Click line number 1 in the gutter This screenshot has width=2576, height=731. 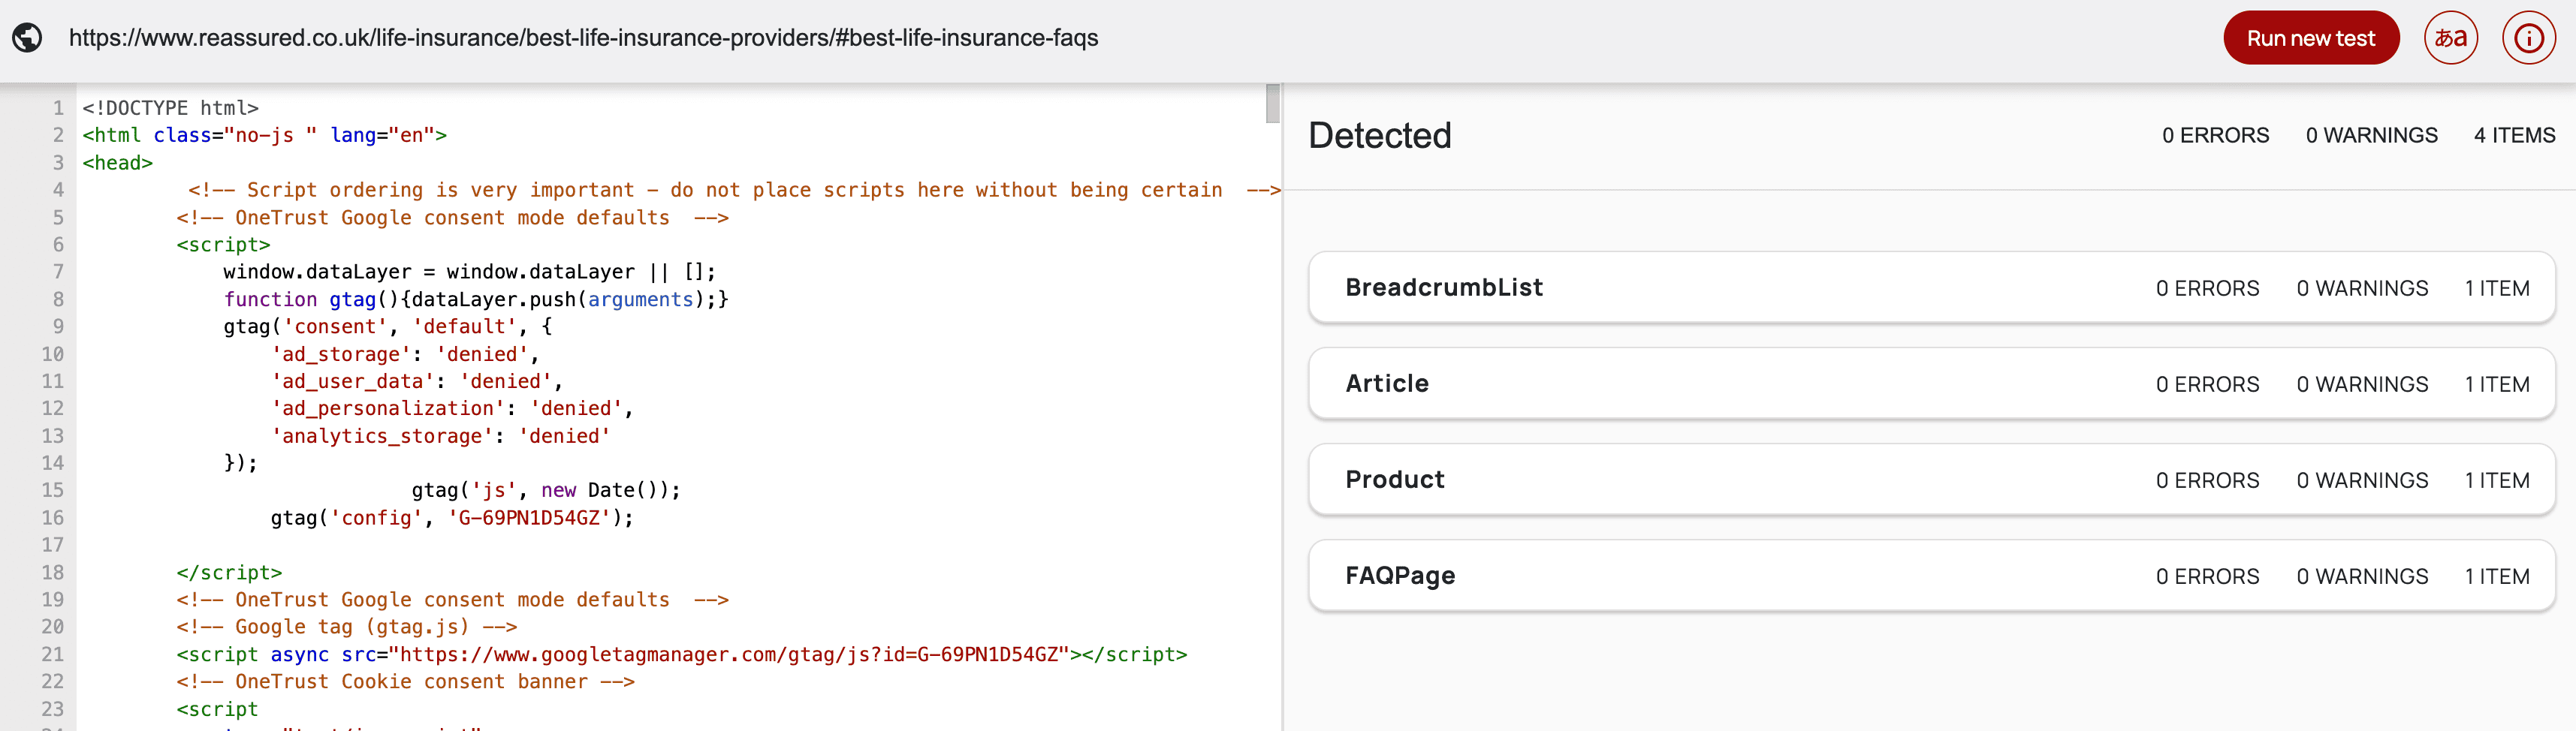click(58, 108)
